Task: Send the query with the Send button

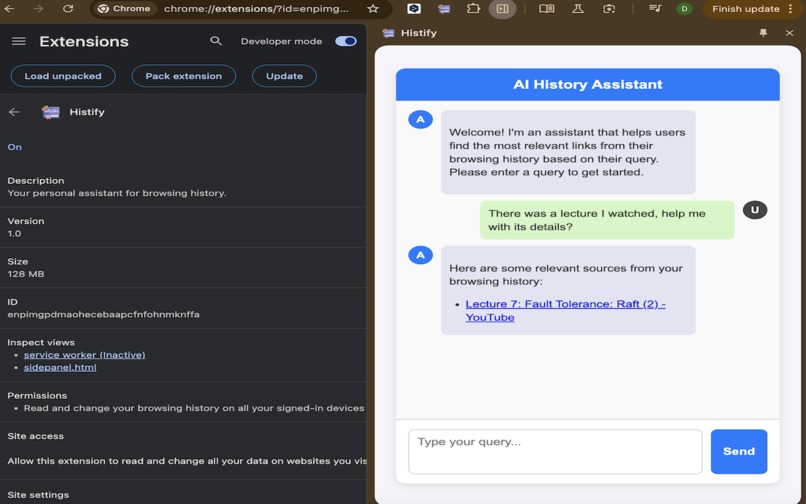Action: (x=739, y=451)
